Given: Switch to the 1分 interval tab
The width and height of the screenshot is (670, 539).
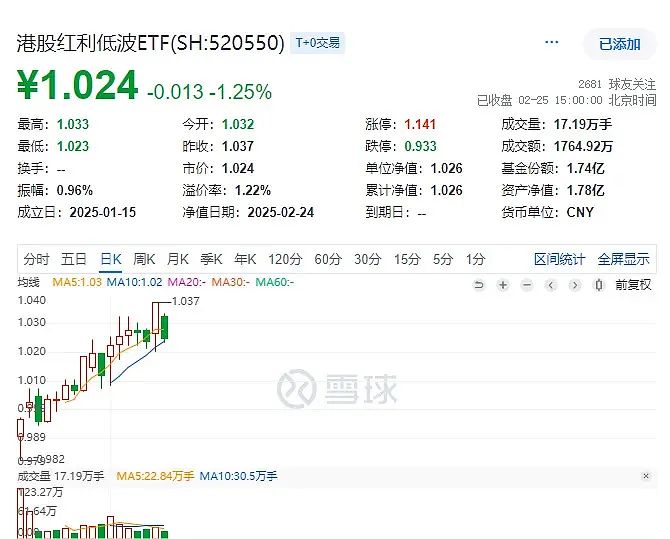Looking at the screenshot, I should (475, 259).
